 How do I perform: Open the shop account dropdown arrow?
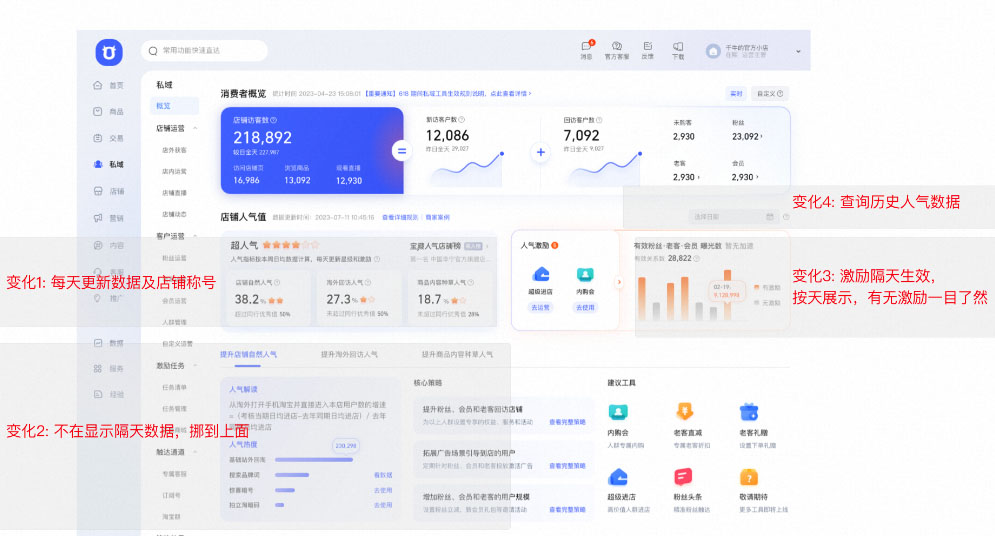(798, 51)
